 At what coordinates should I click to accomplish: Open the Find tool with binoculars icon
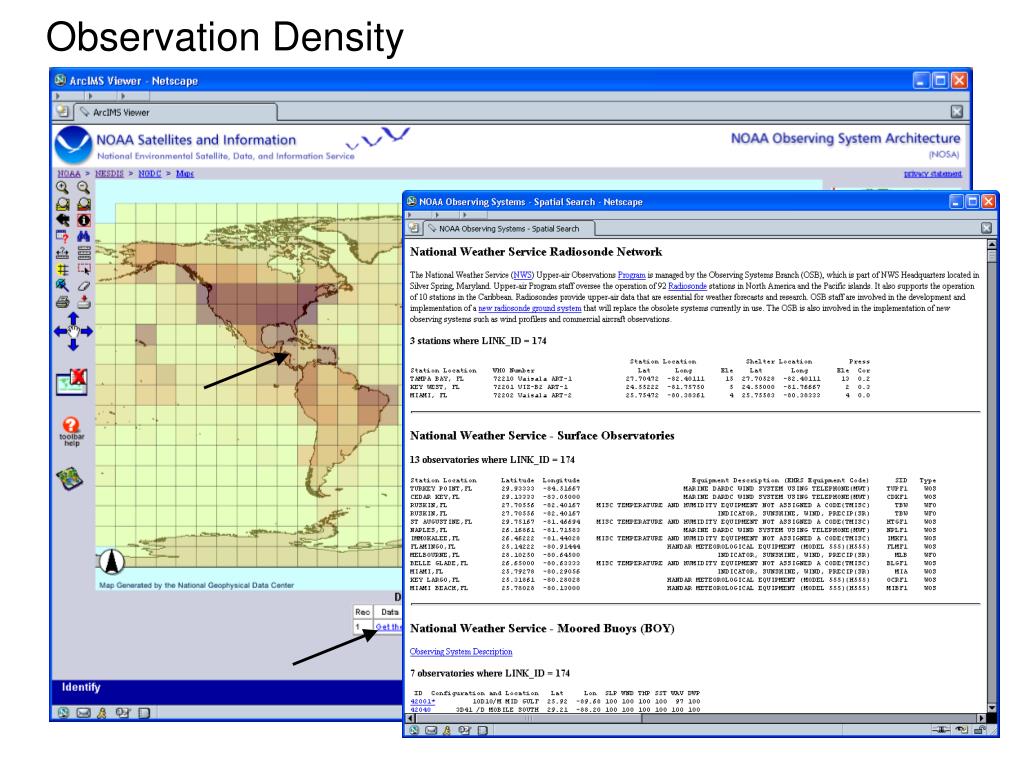pyautogui.click(x=84, y=236)
